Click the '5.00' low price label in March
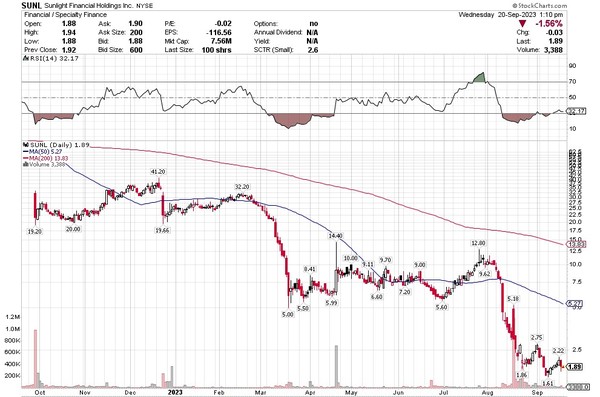The image size is (600, 397). point(288,314)
